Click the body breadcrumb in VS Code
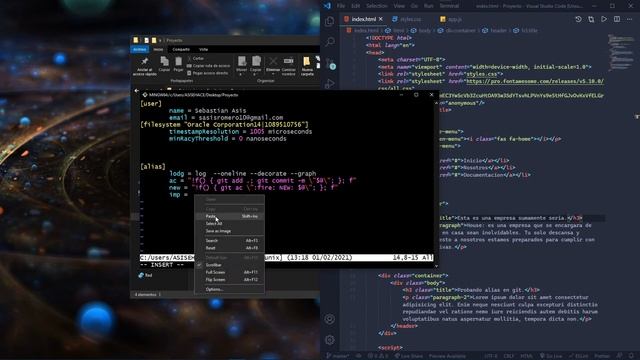Image resolution: width=640 pixels, height=360 pixels. [x=421, y=30]
